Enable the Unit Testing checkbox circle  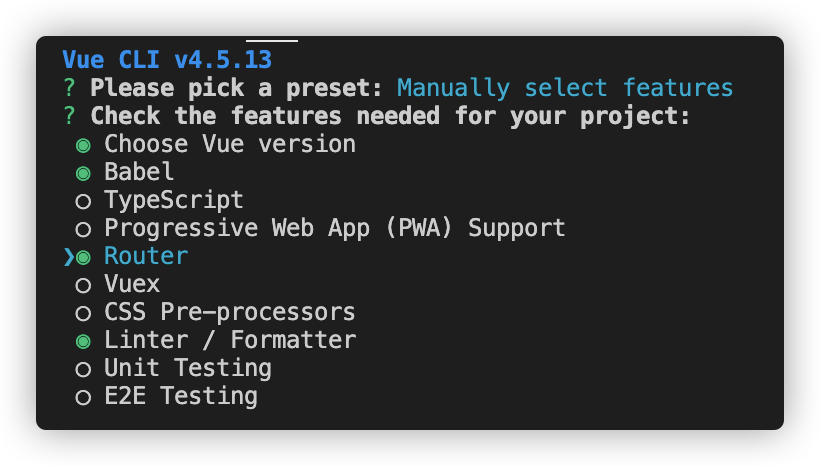[83, 369]
